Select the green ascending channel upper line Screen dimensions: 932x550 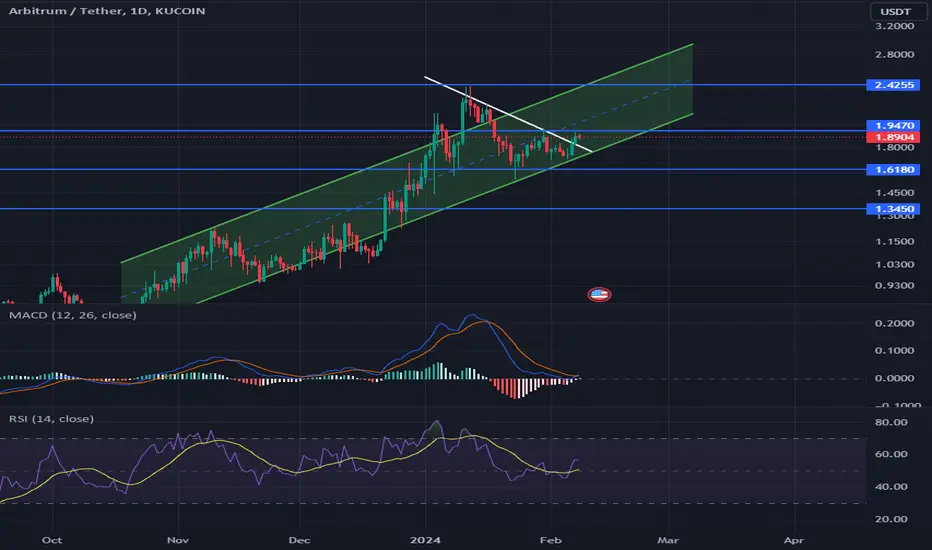click(407, 153)
